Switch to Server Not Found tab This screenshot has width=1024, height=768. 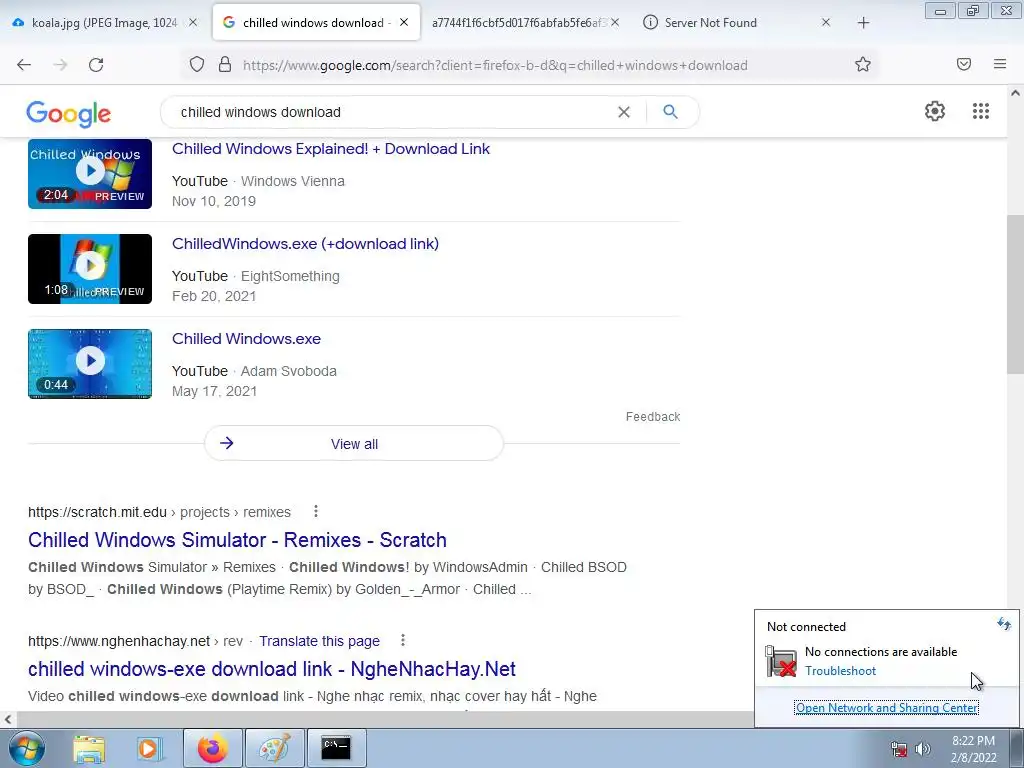pos(711,23)
